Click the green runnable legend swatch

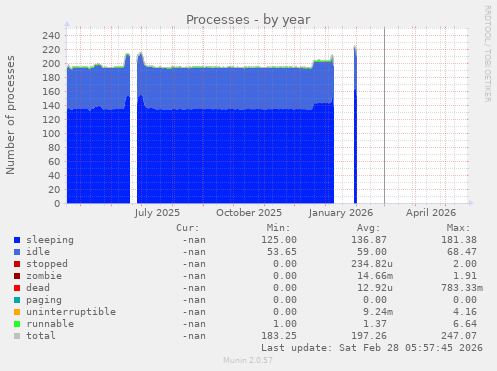pyautogui.click(x=17, y=324)
